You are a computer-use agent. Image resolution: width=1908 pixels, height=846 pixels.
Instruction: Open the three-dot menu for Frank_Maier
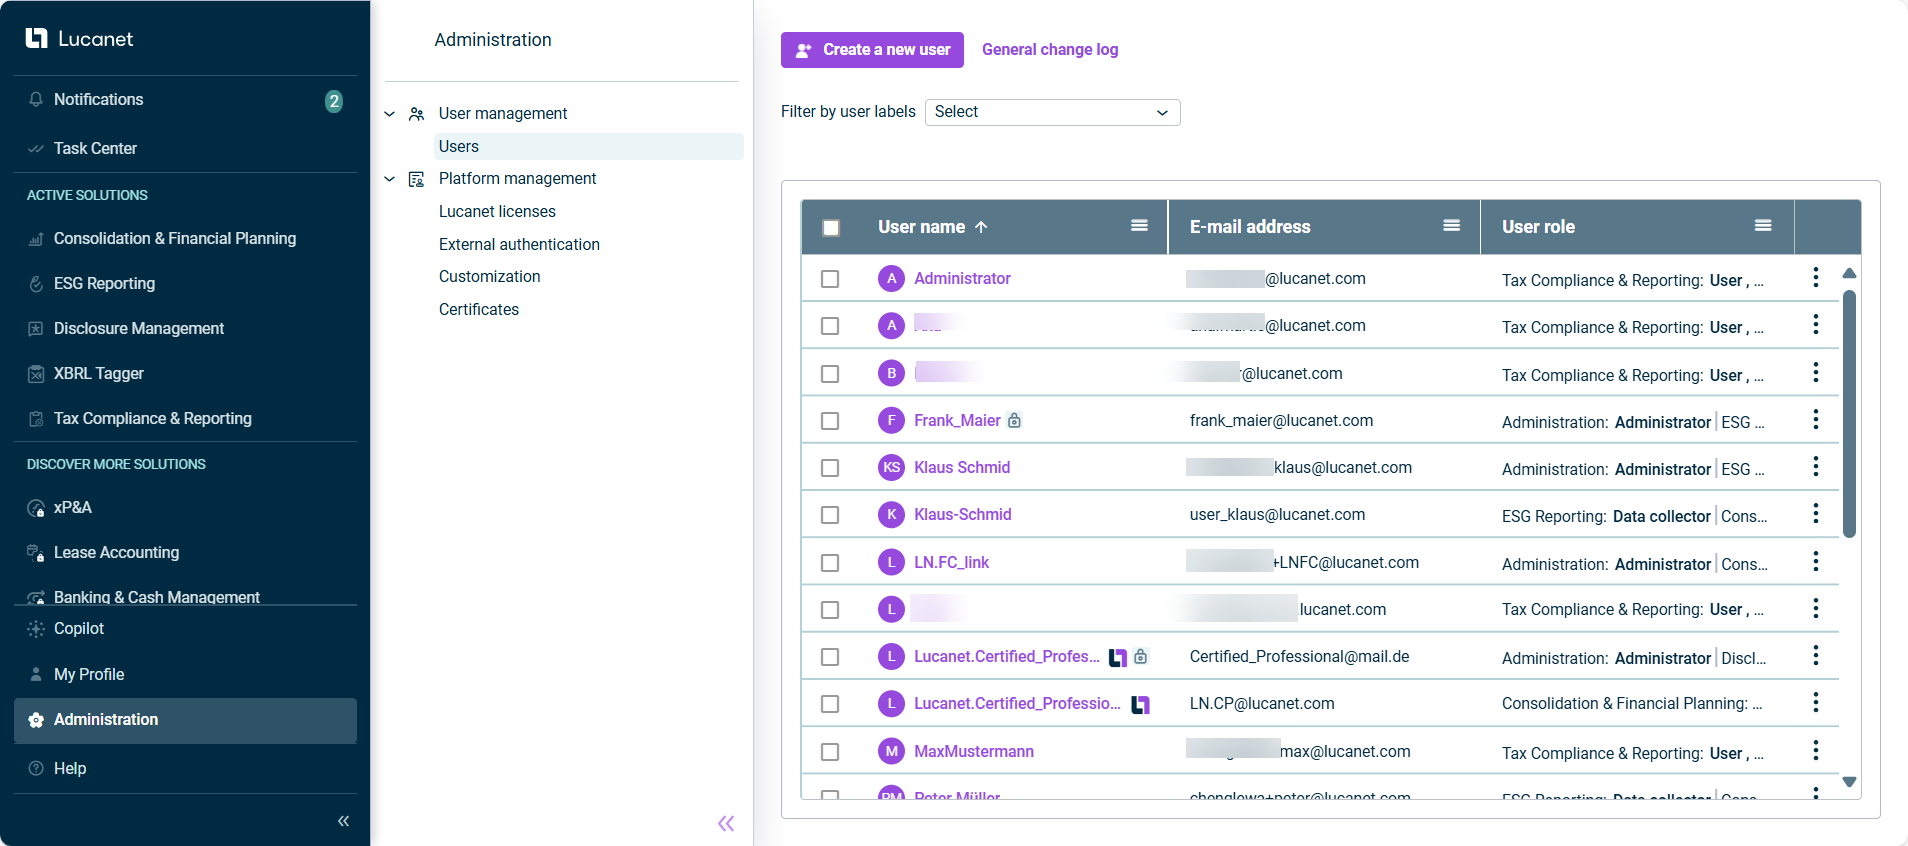coord(1815,420)
